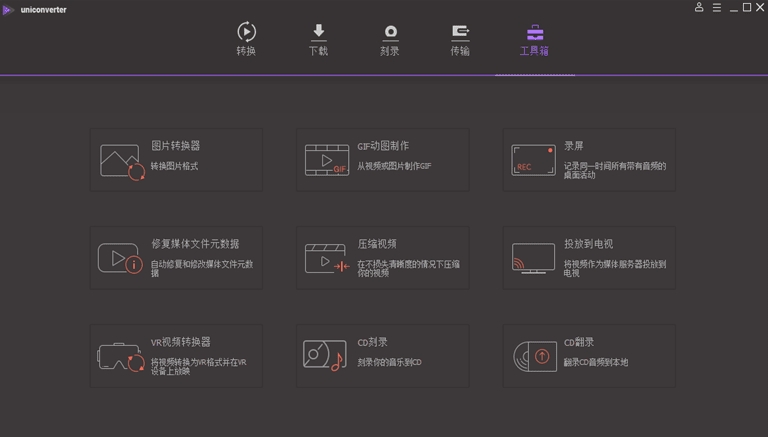This screenshot has height=437, width=768.
Task: Click the REC screen recorder icon
Action: [533, 160]
